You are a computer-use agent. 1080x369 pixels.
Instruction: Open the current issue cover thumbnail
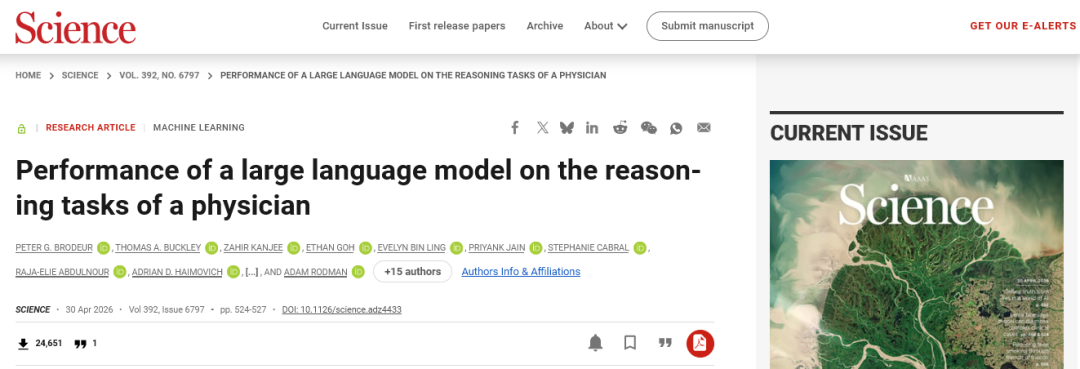tap(916, 264)
